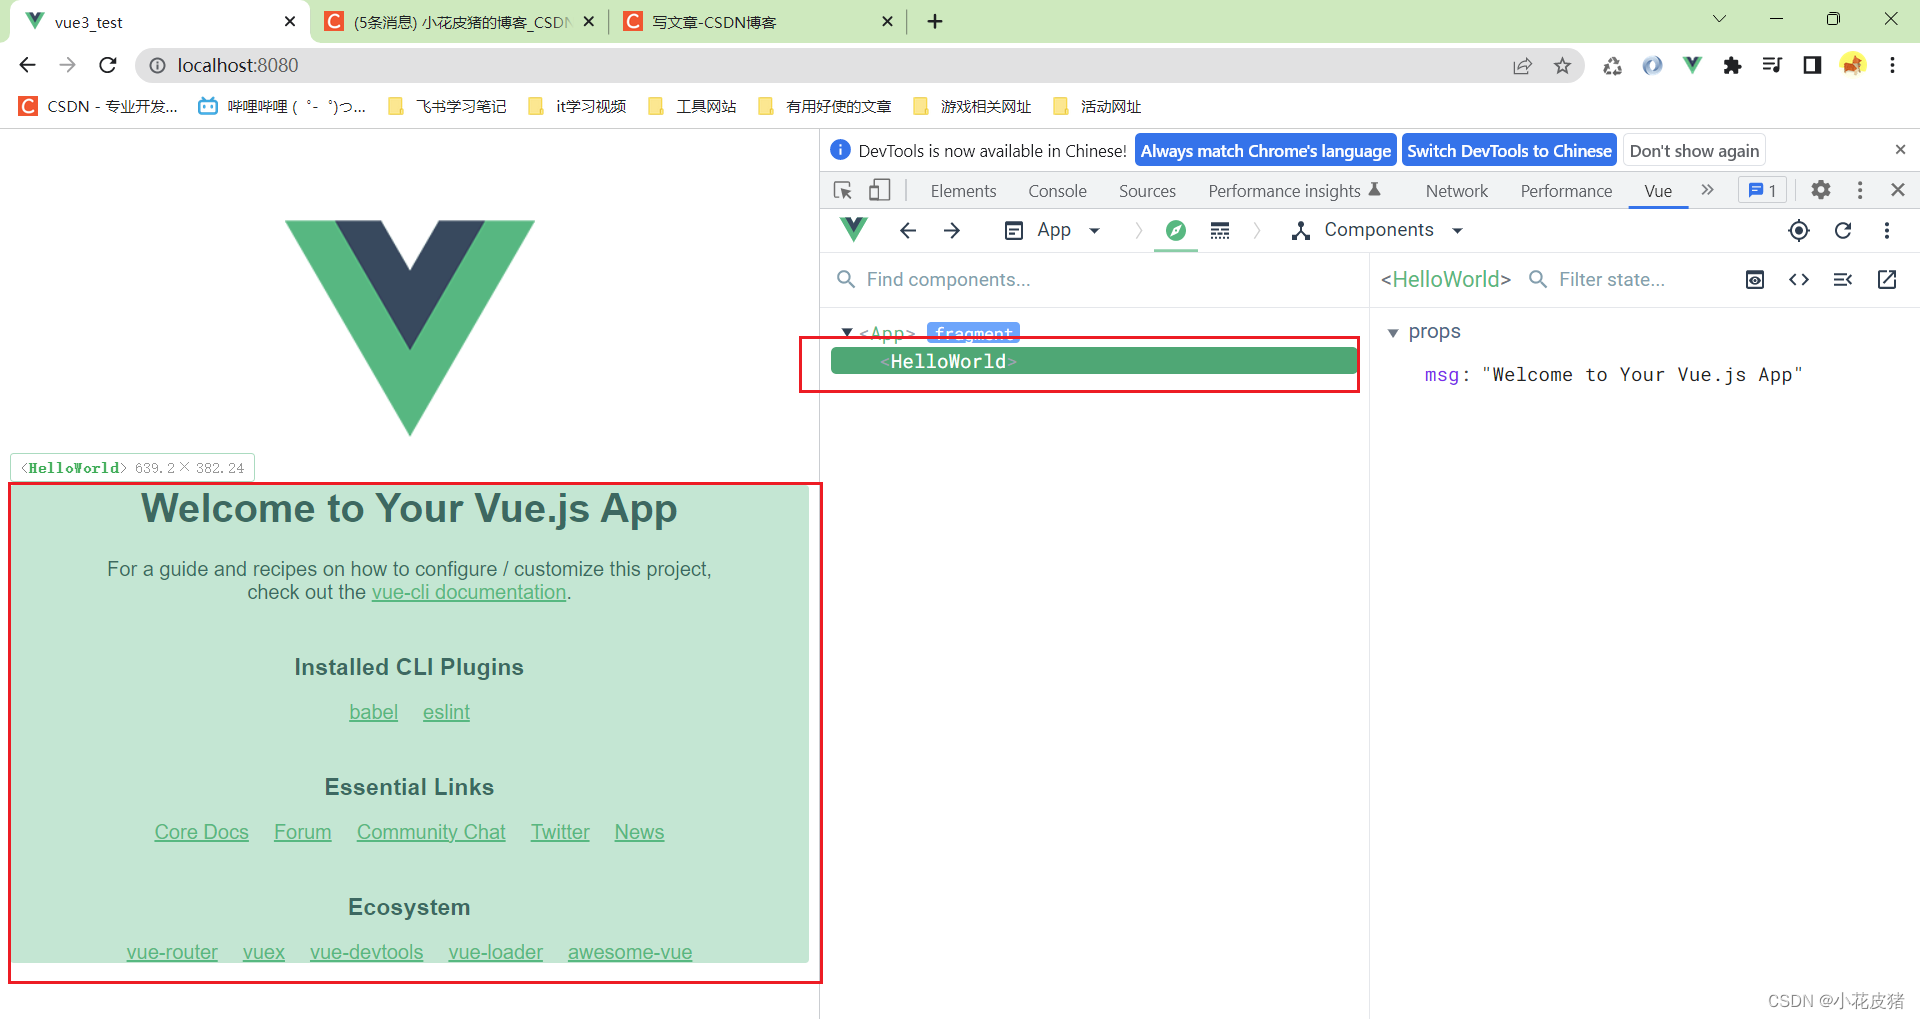Open the vue-cli documentation link
Screen dimensions: 1920x1019
(469, 592)
